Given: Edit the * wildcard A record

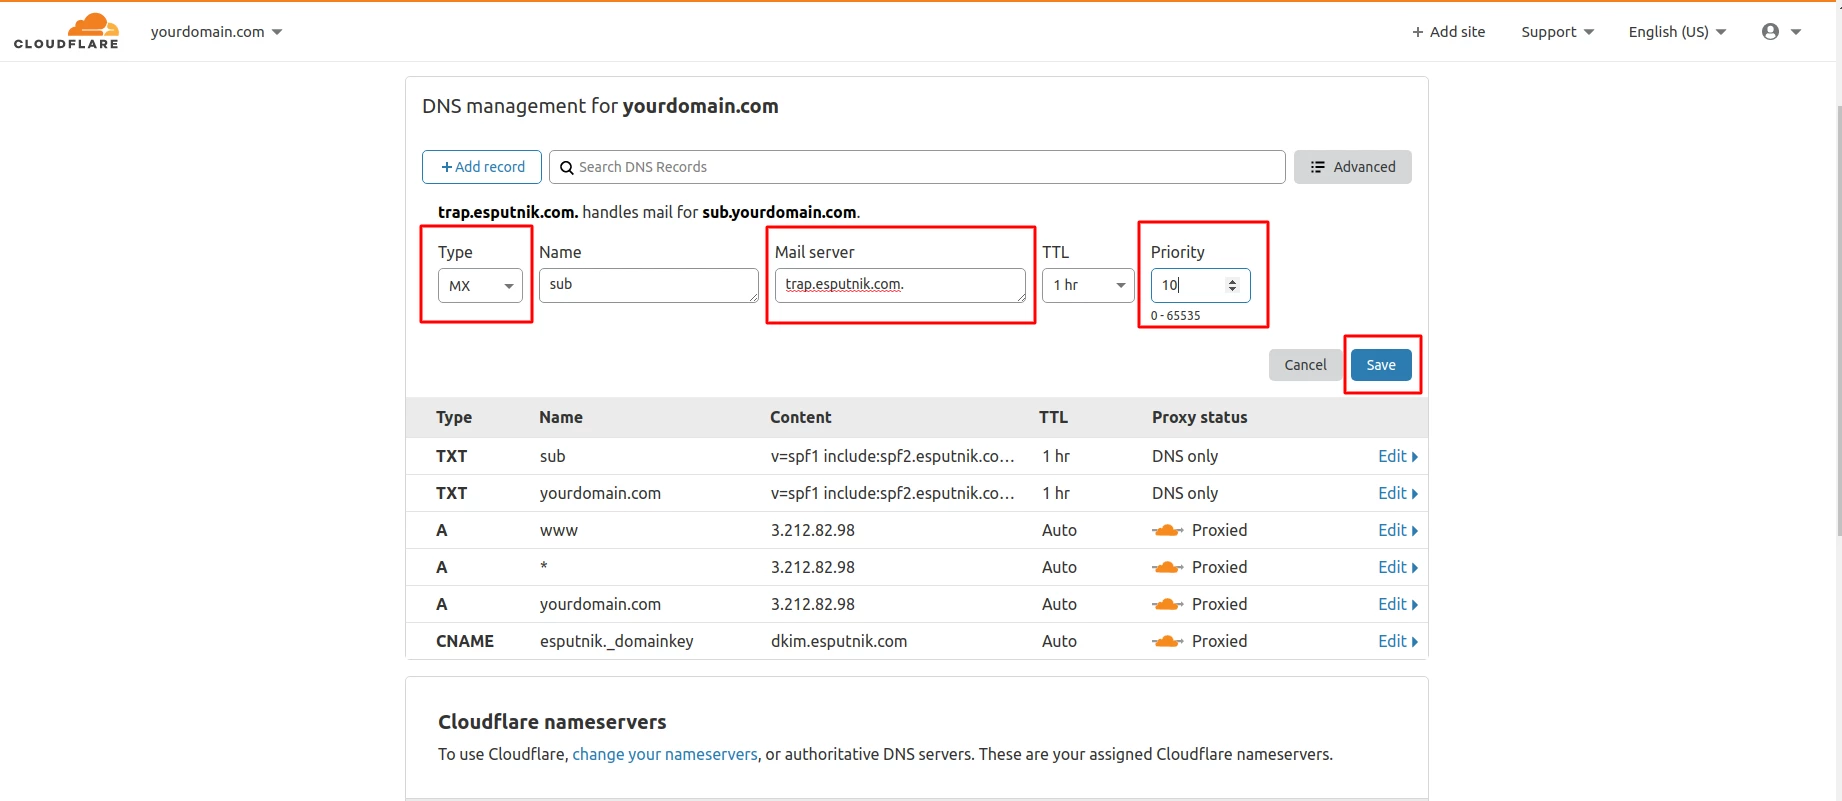Looking at the screenshot, I should [1397, 567].
